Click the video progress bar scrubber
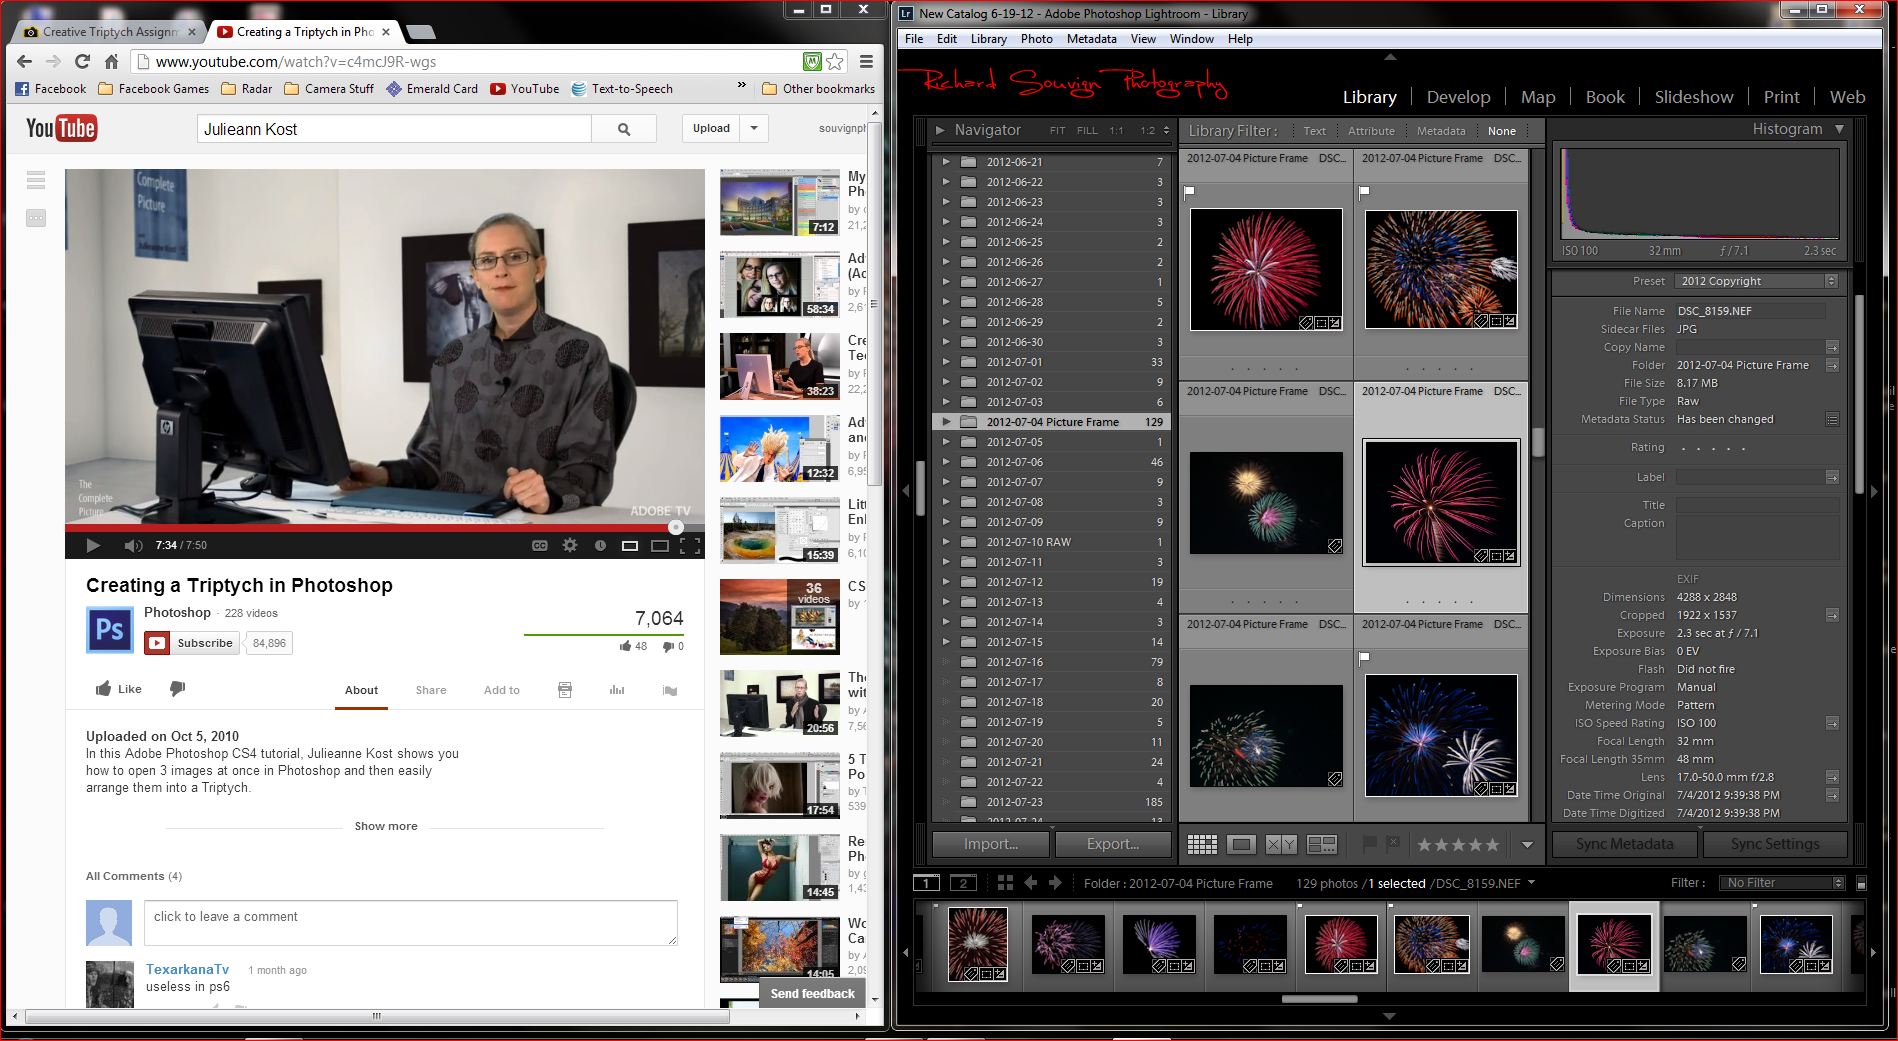1898x1041 pixels. pyautogui.click(x=676, y=527)
